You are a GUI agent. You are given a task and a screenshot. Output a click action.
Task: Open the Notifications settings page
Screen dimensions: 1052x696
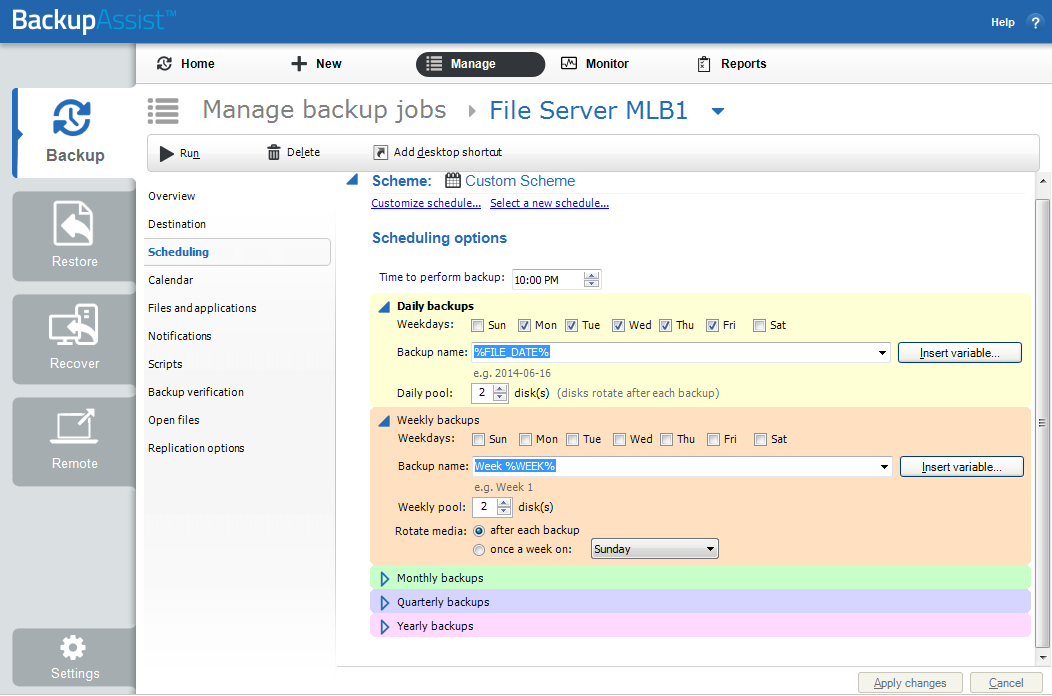180,336
